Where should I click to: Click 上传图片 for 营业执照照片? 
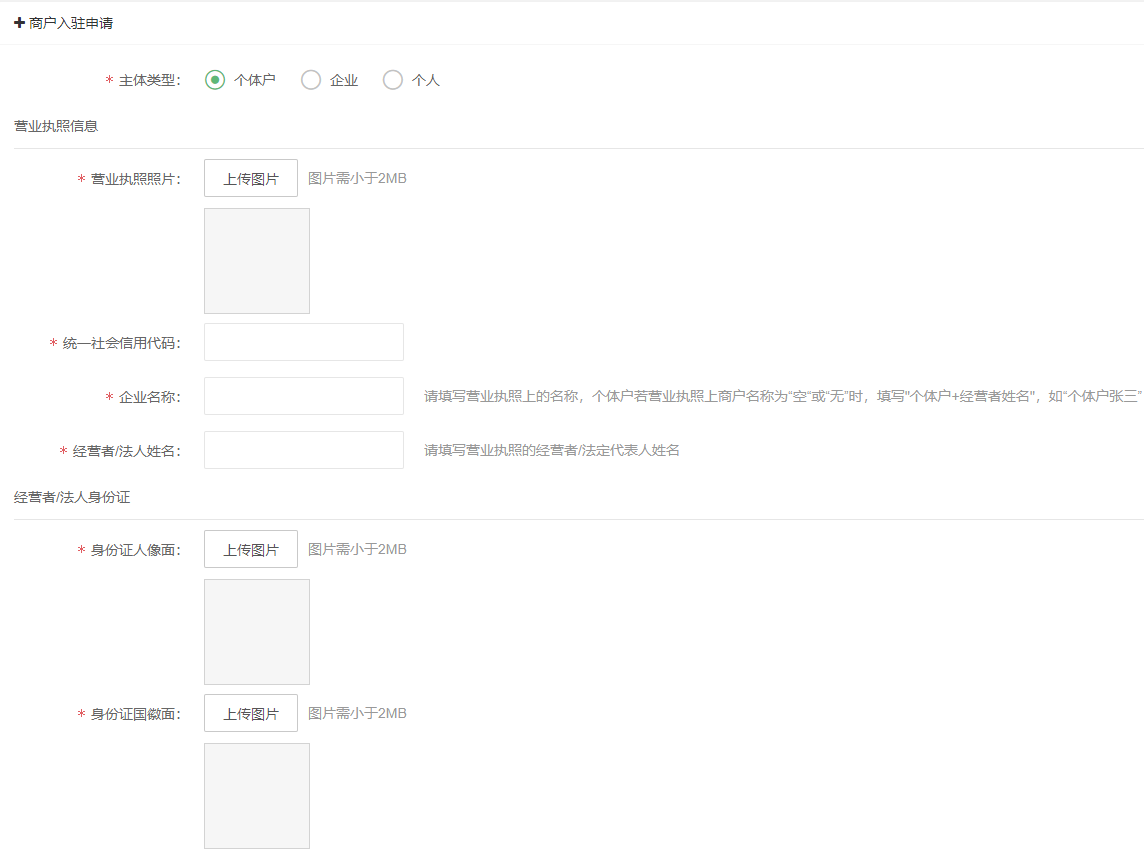coord(251,179)
